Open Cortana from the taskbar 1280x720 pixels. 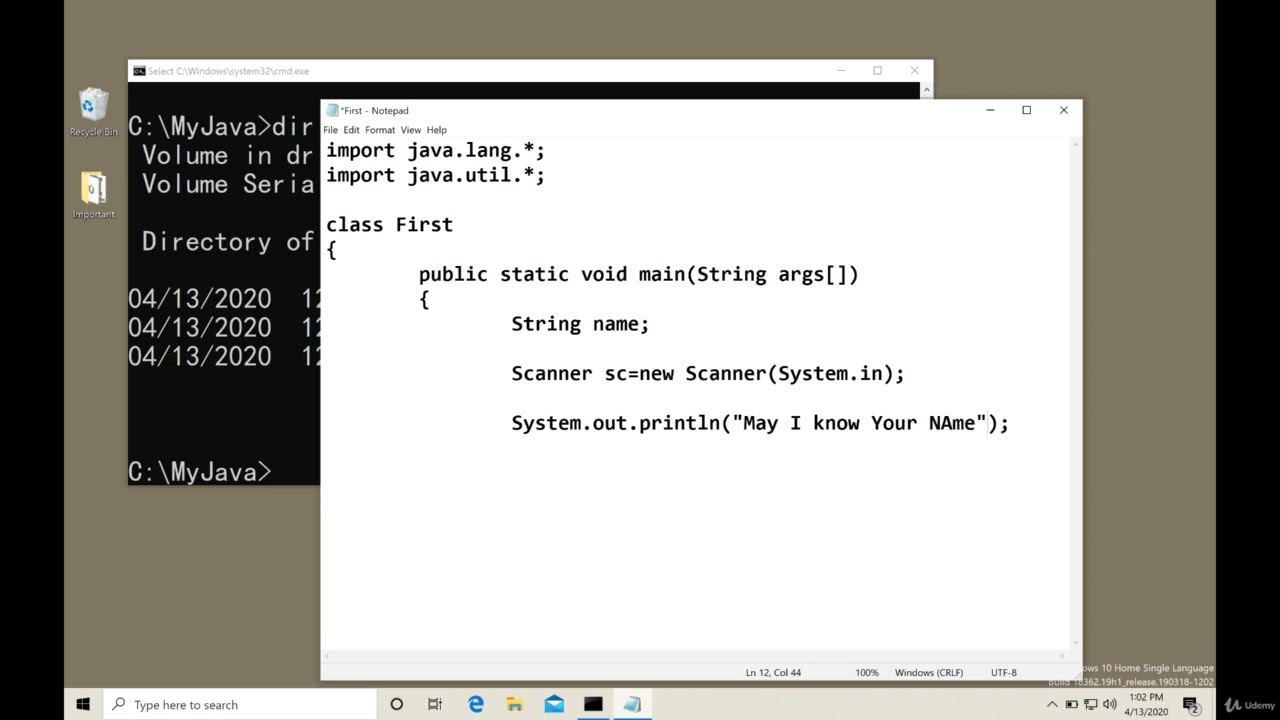(x=396, y=704)
